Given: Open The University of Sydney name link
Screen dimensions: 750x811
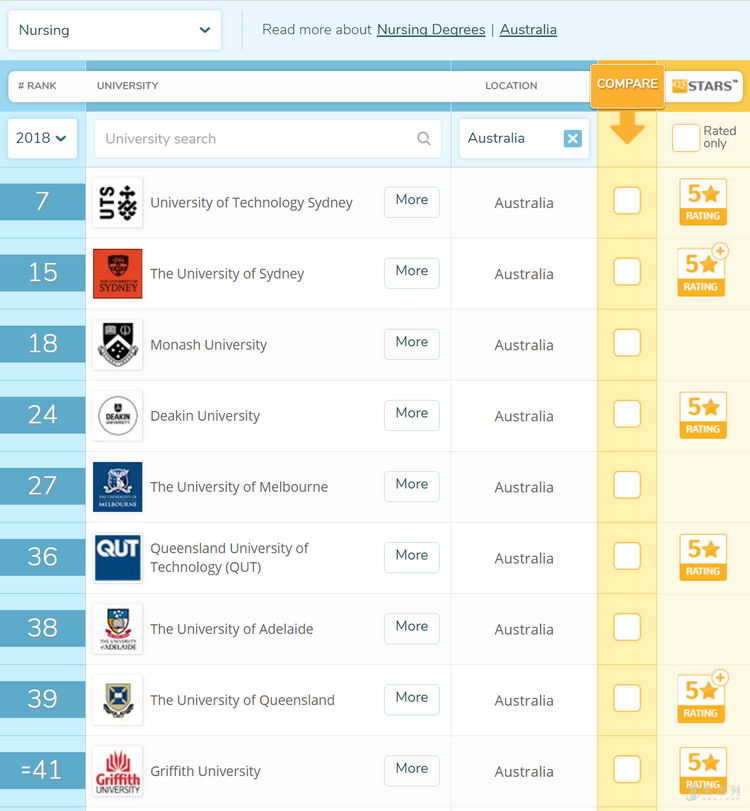Looking at the screenshot, I should (227, 274).
